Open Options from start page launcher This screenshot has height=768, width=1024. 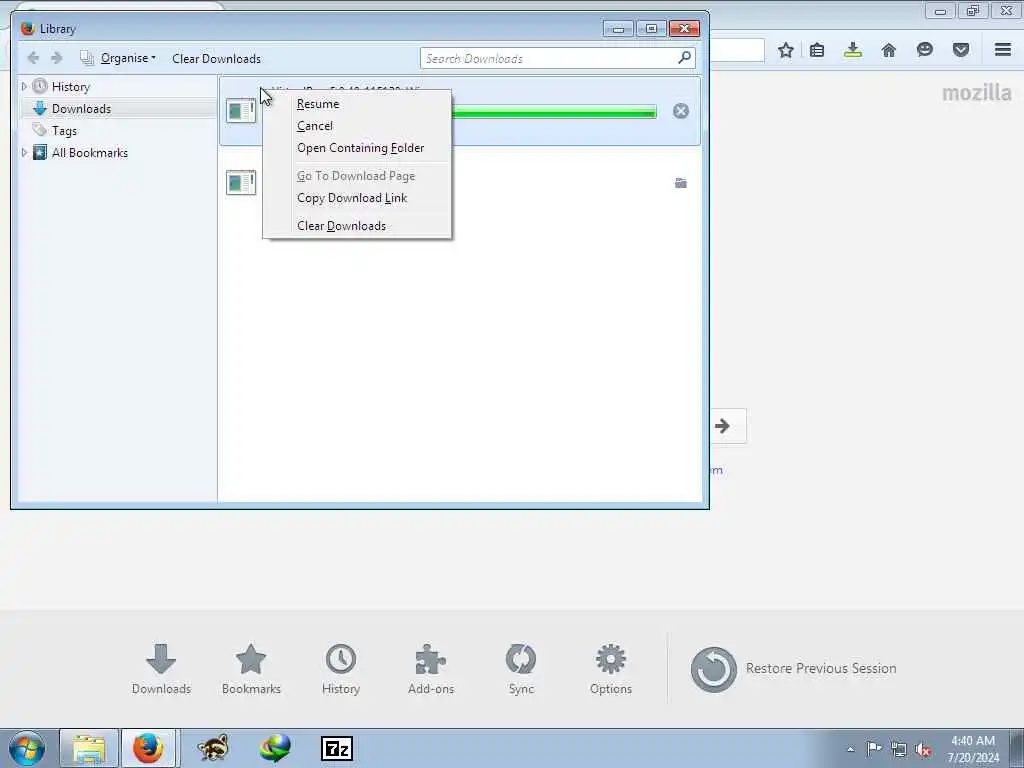pyautogui.click(x=611, y=669)
